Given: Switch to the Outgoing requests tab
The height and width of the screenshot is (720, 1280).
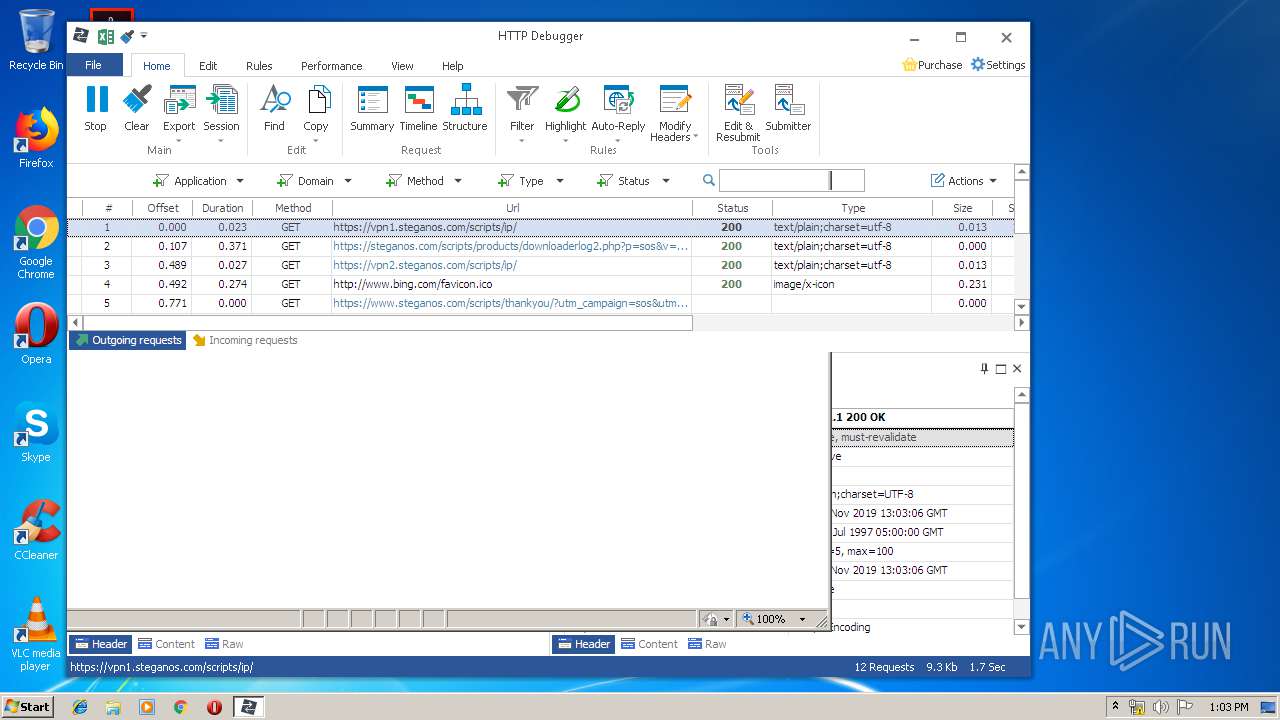Looking at the screenshot, I should (127, 340).
